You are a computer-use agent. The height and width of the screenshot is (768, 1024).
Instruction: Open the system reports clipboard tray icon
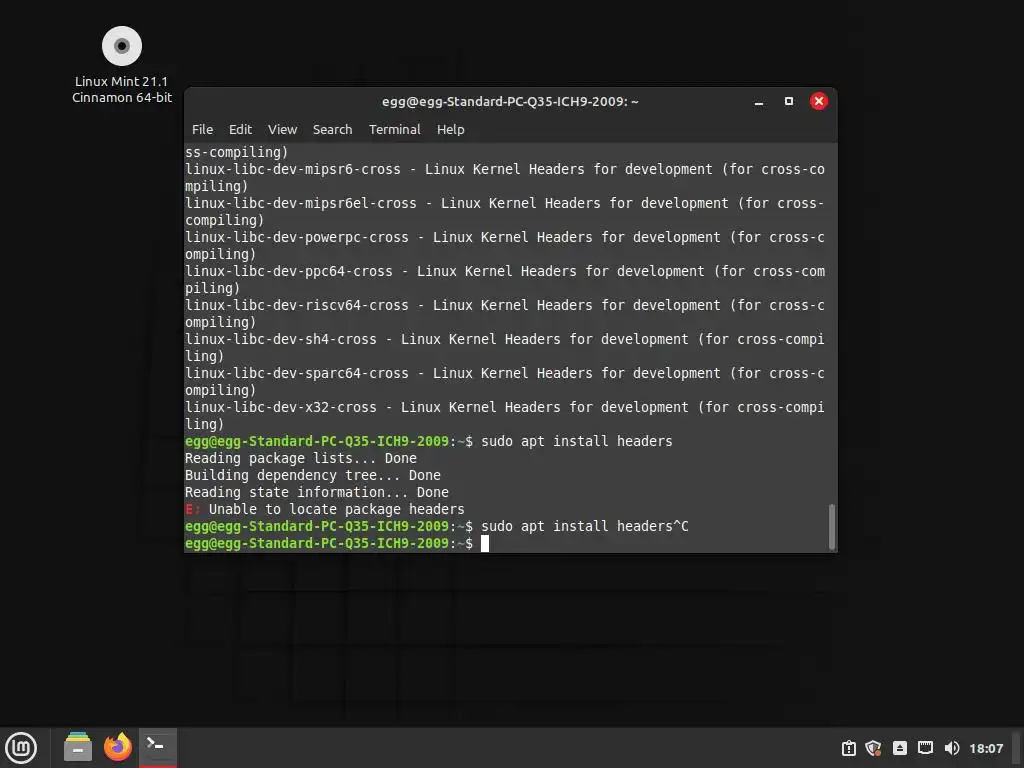848,748
